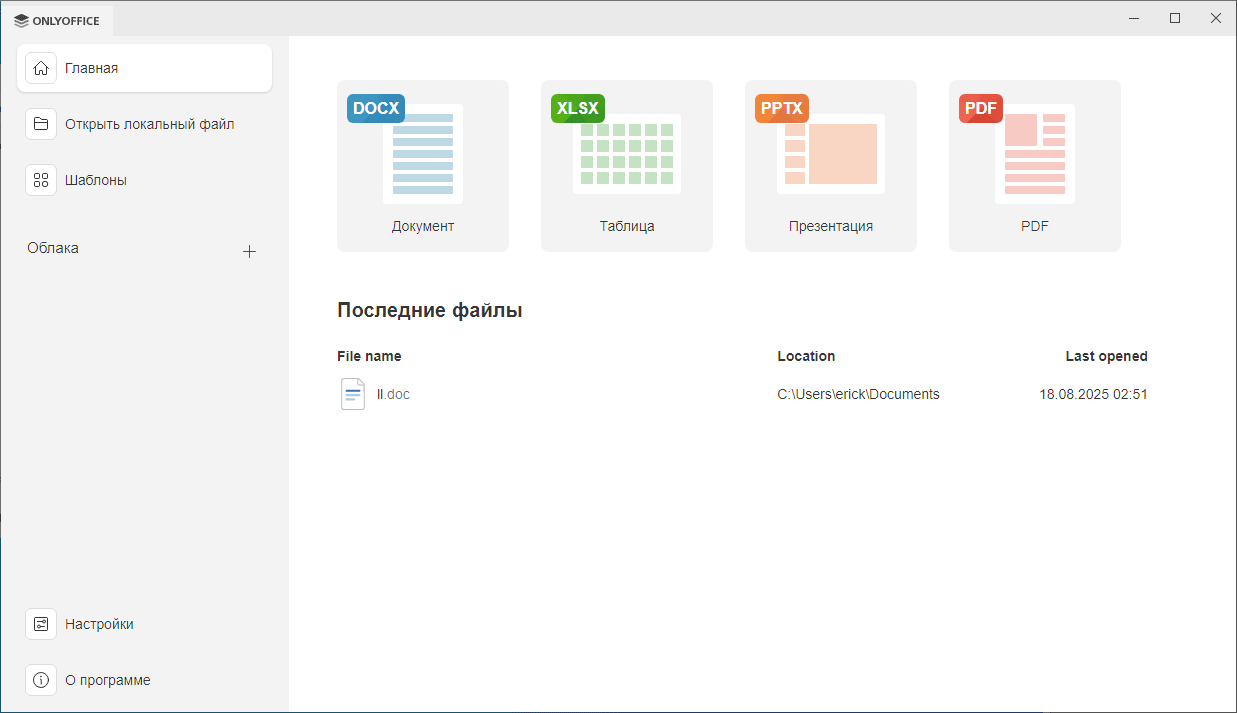
Task: Click the О программе info icon
Action: (x=41, y=680)
